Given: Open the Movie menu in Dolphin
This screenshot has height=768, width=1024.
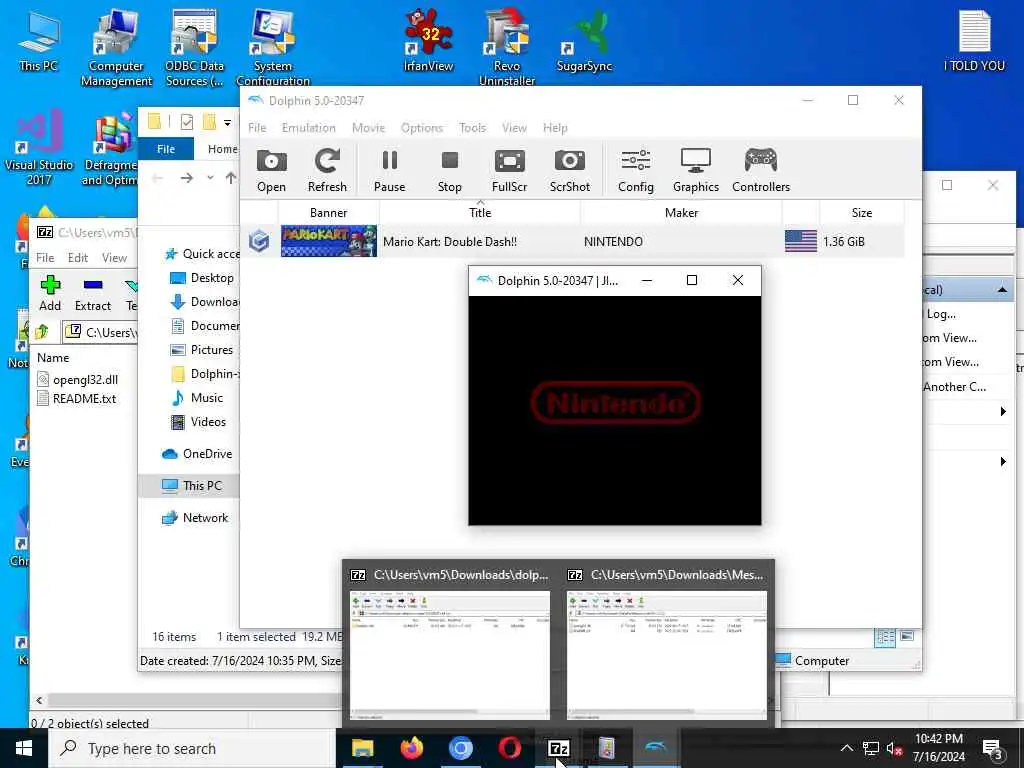Looking at the screenshot, I should point(368,128).
